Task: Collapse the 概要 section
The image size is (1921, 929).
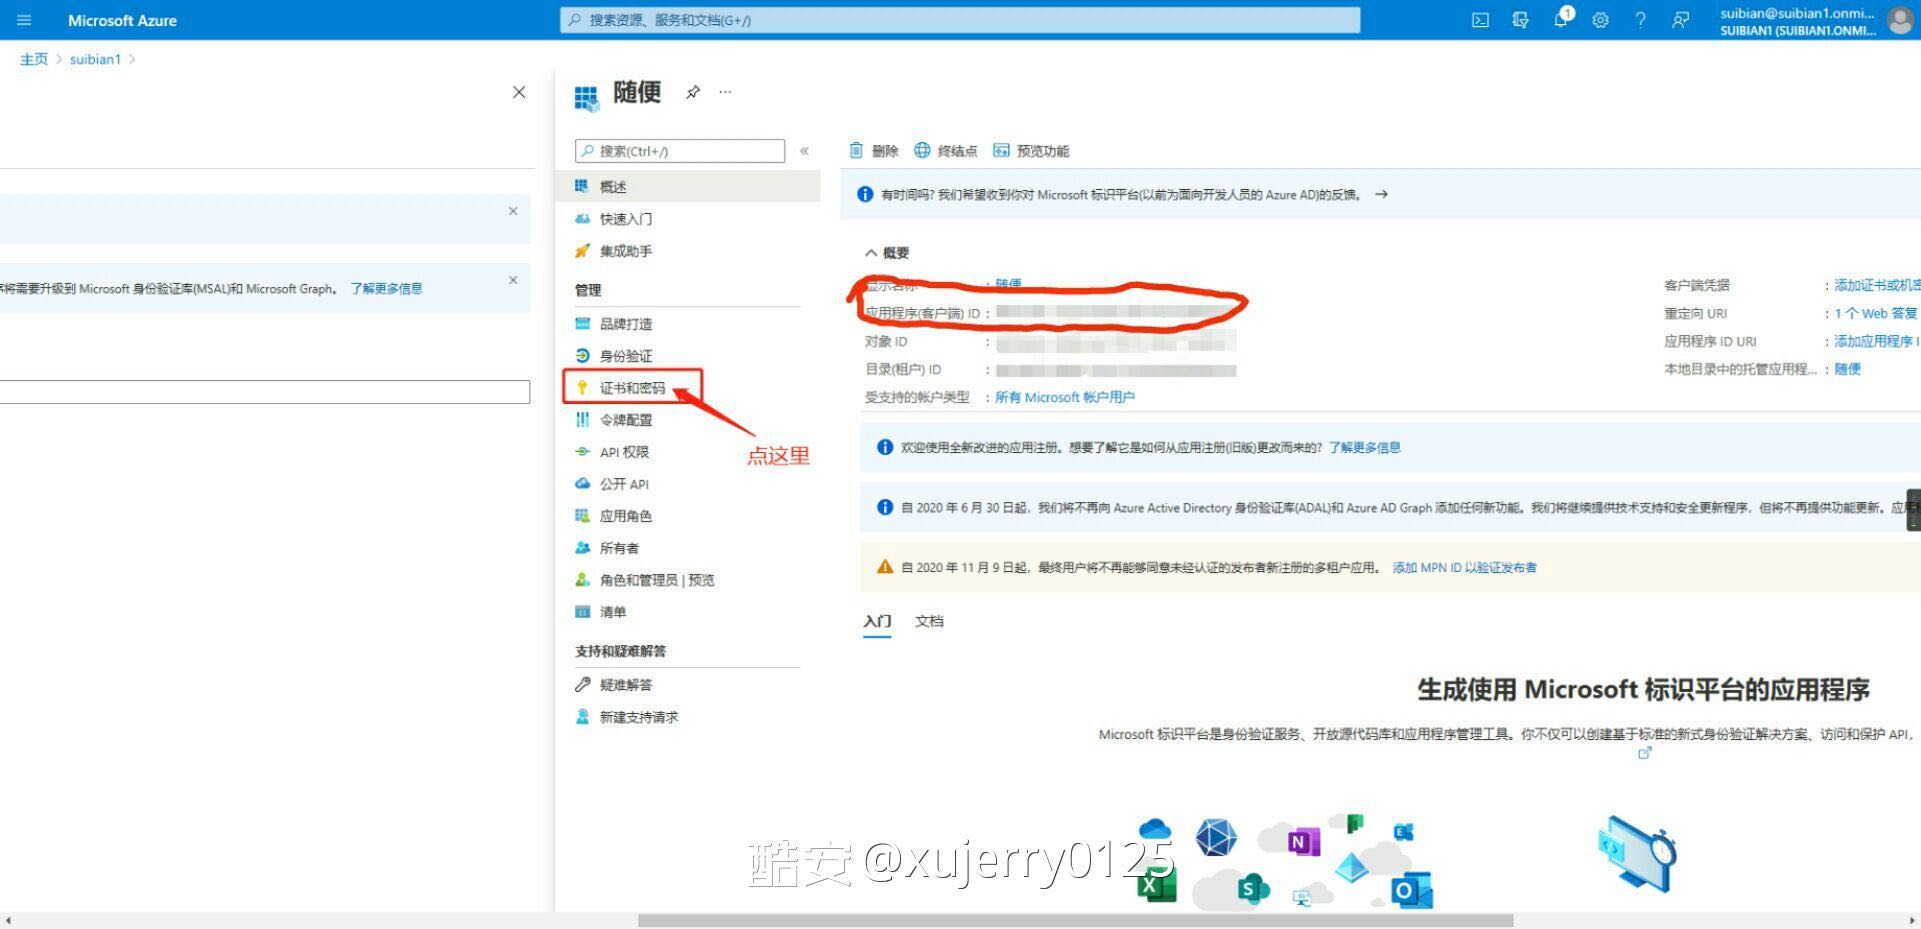Action: (x=872, y=253)
